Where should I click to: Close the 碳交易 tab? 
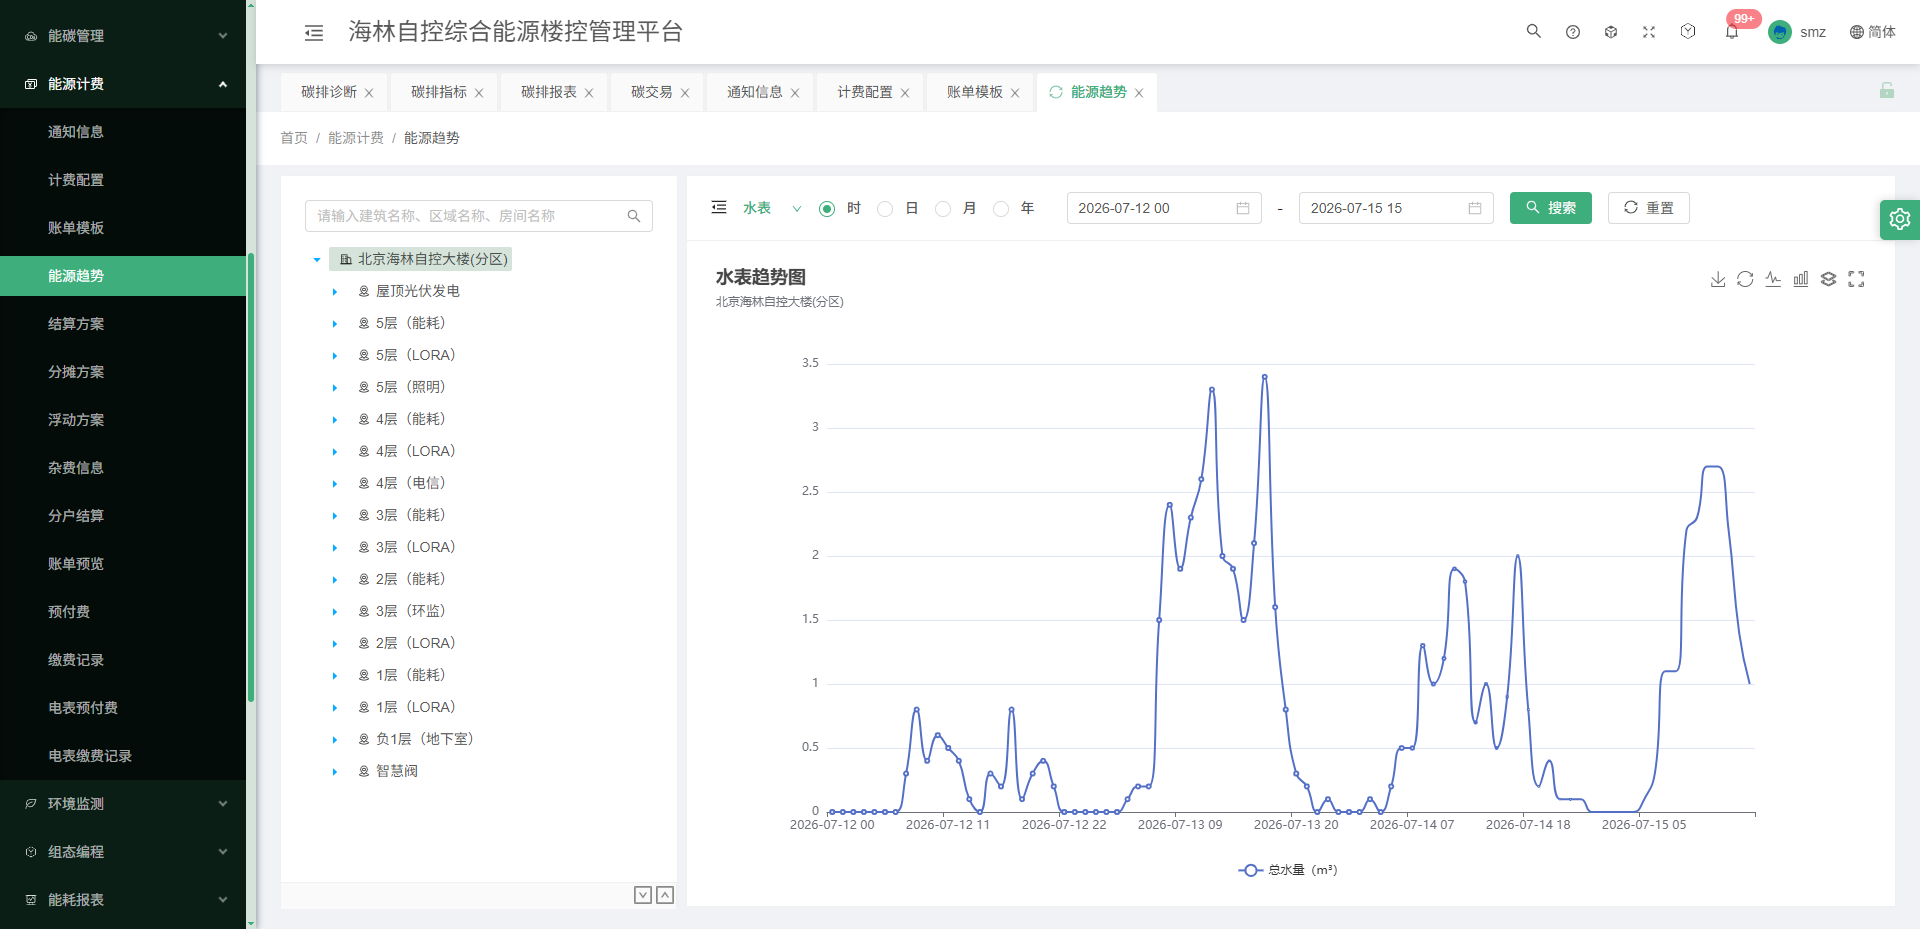[685, 93]
